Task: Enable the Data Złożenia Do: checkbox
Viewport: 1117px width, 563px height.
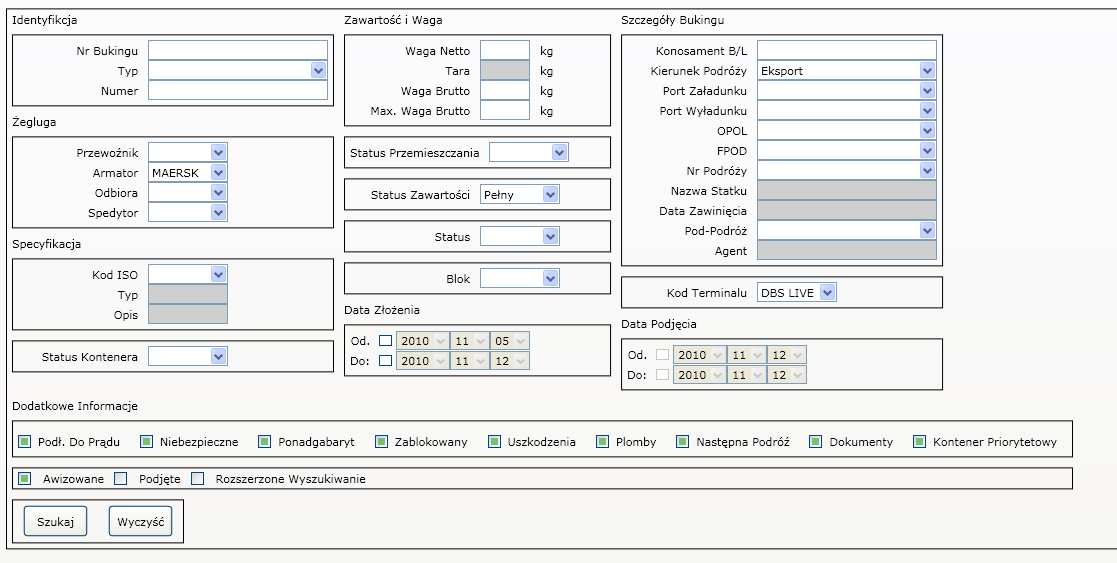Action: click(385, 361)
